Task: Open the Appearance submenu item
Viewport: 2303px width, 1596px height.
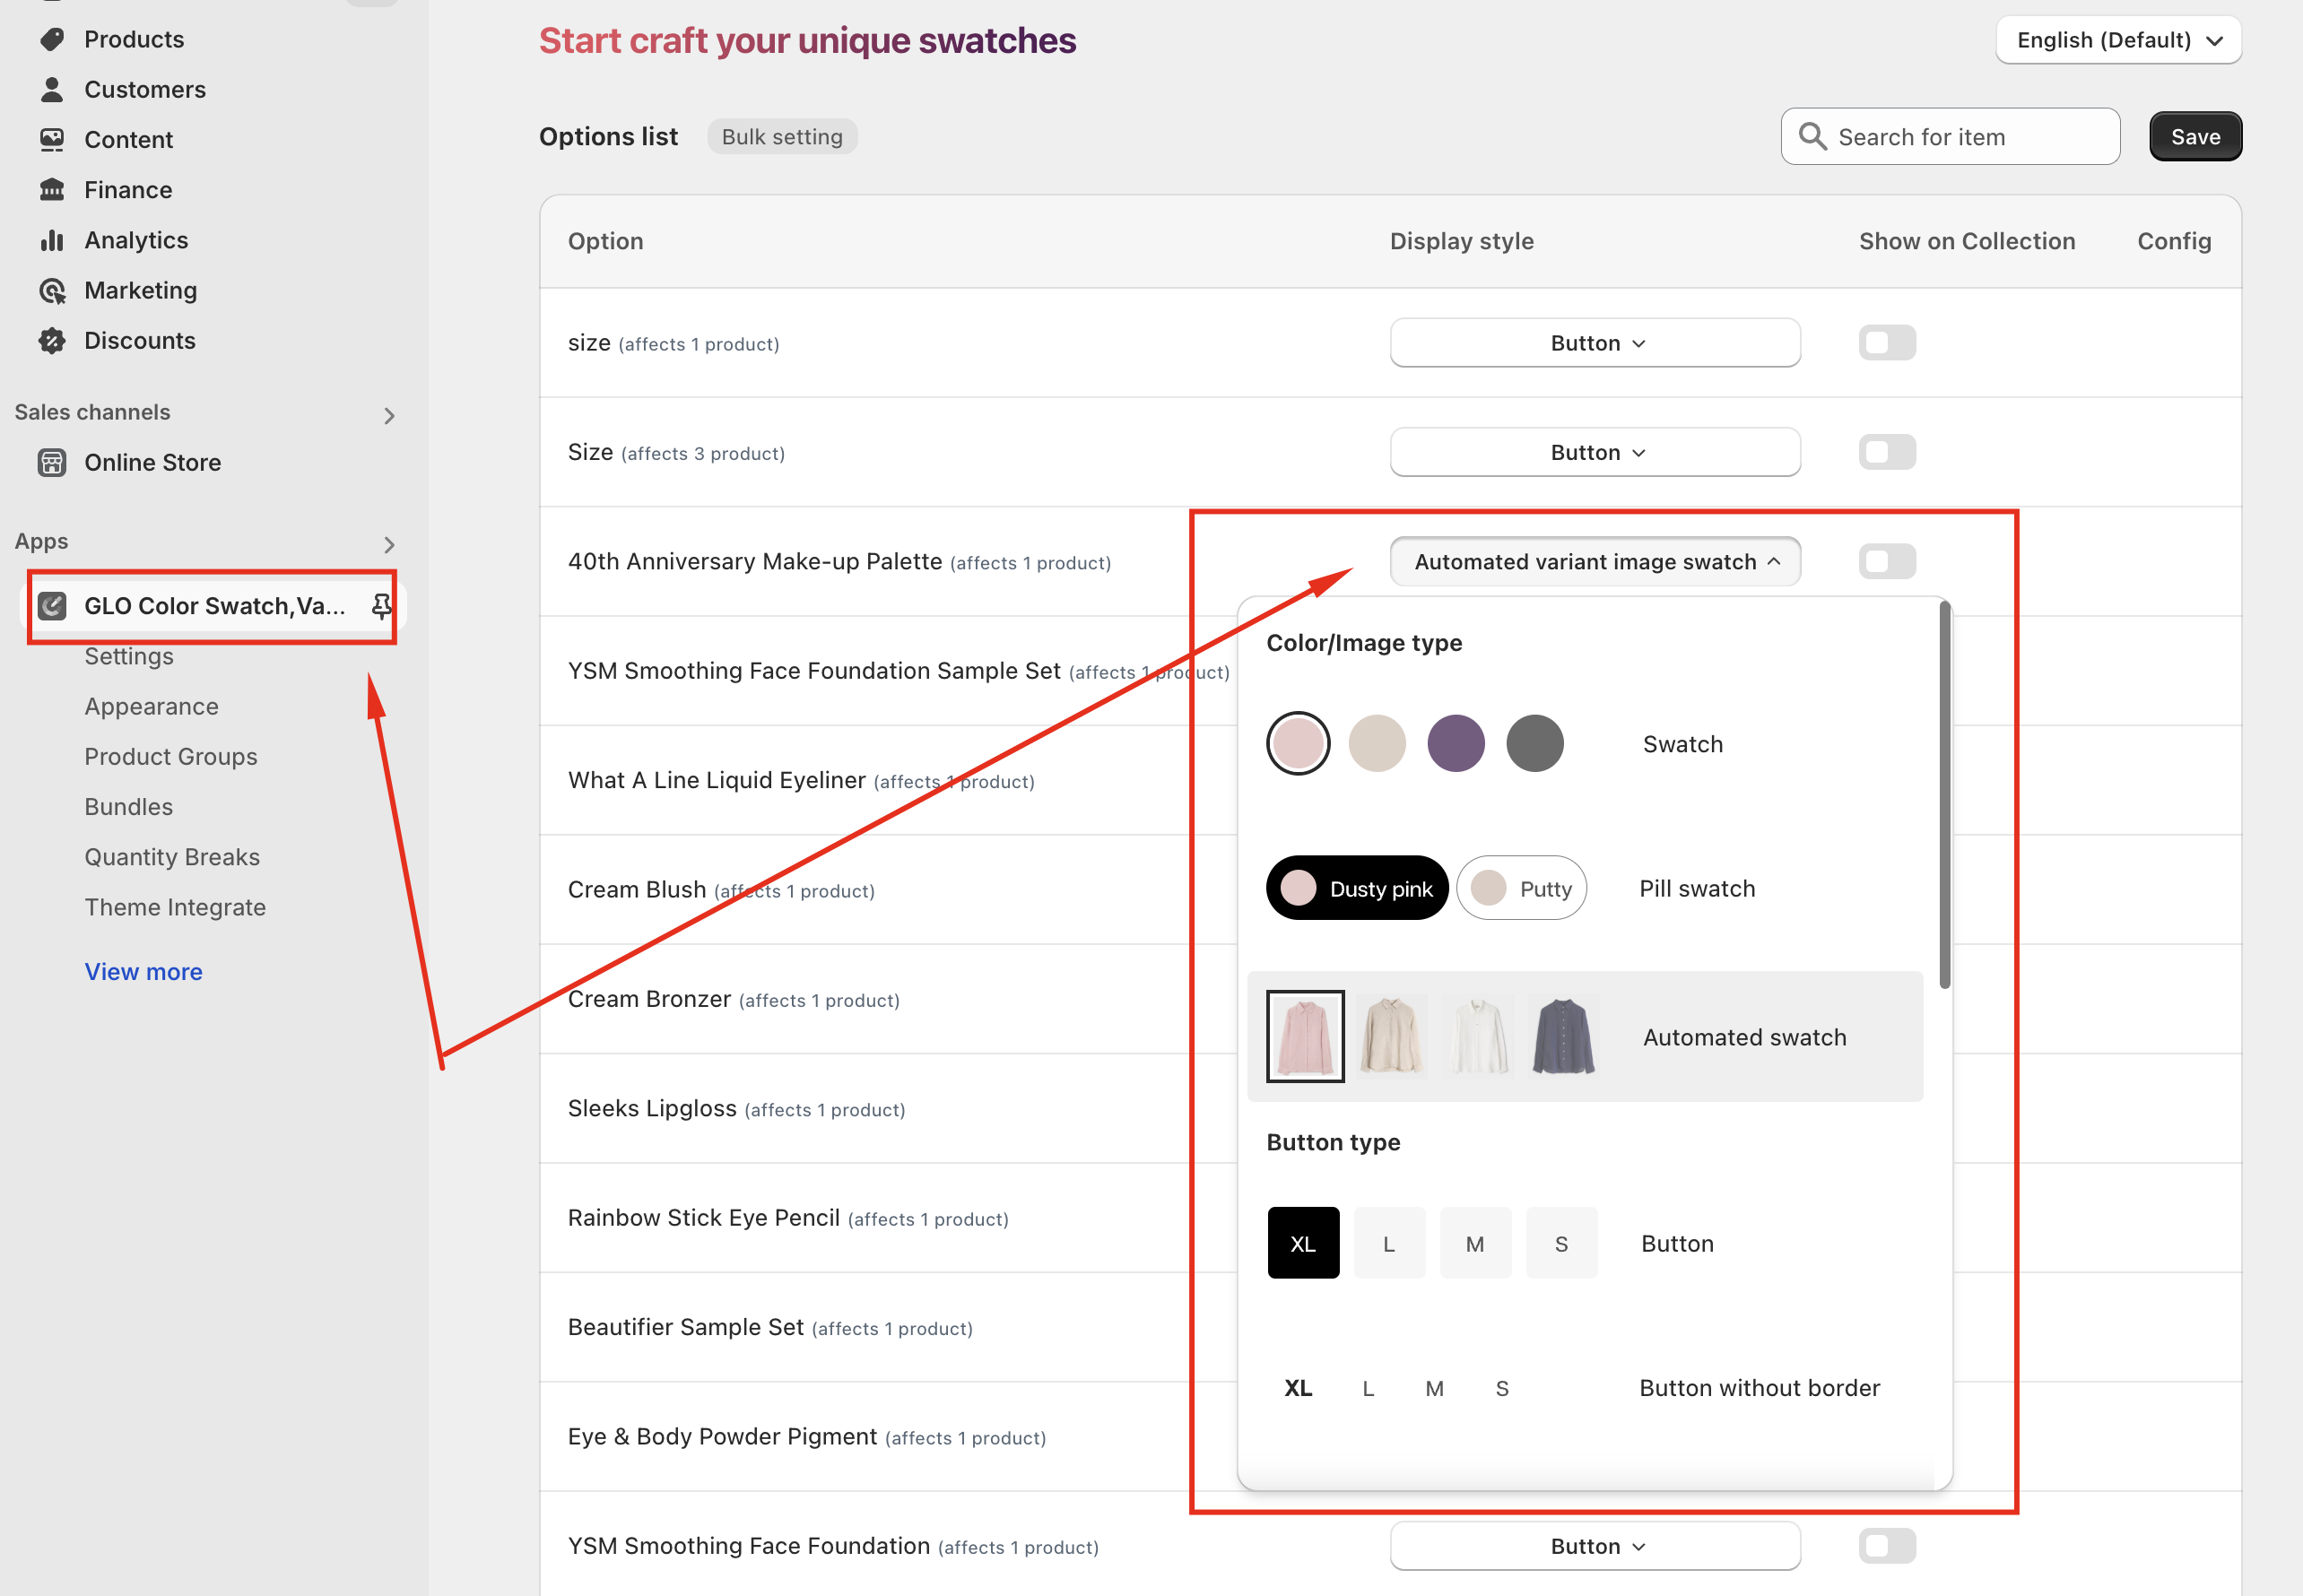Action: click(151, 706)
